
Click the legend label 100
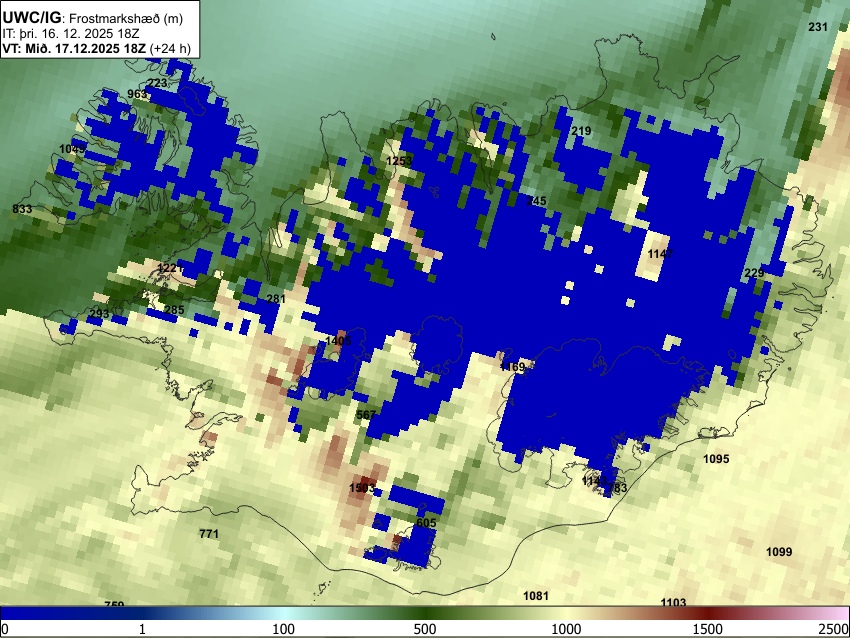[x=284, y=629]
